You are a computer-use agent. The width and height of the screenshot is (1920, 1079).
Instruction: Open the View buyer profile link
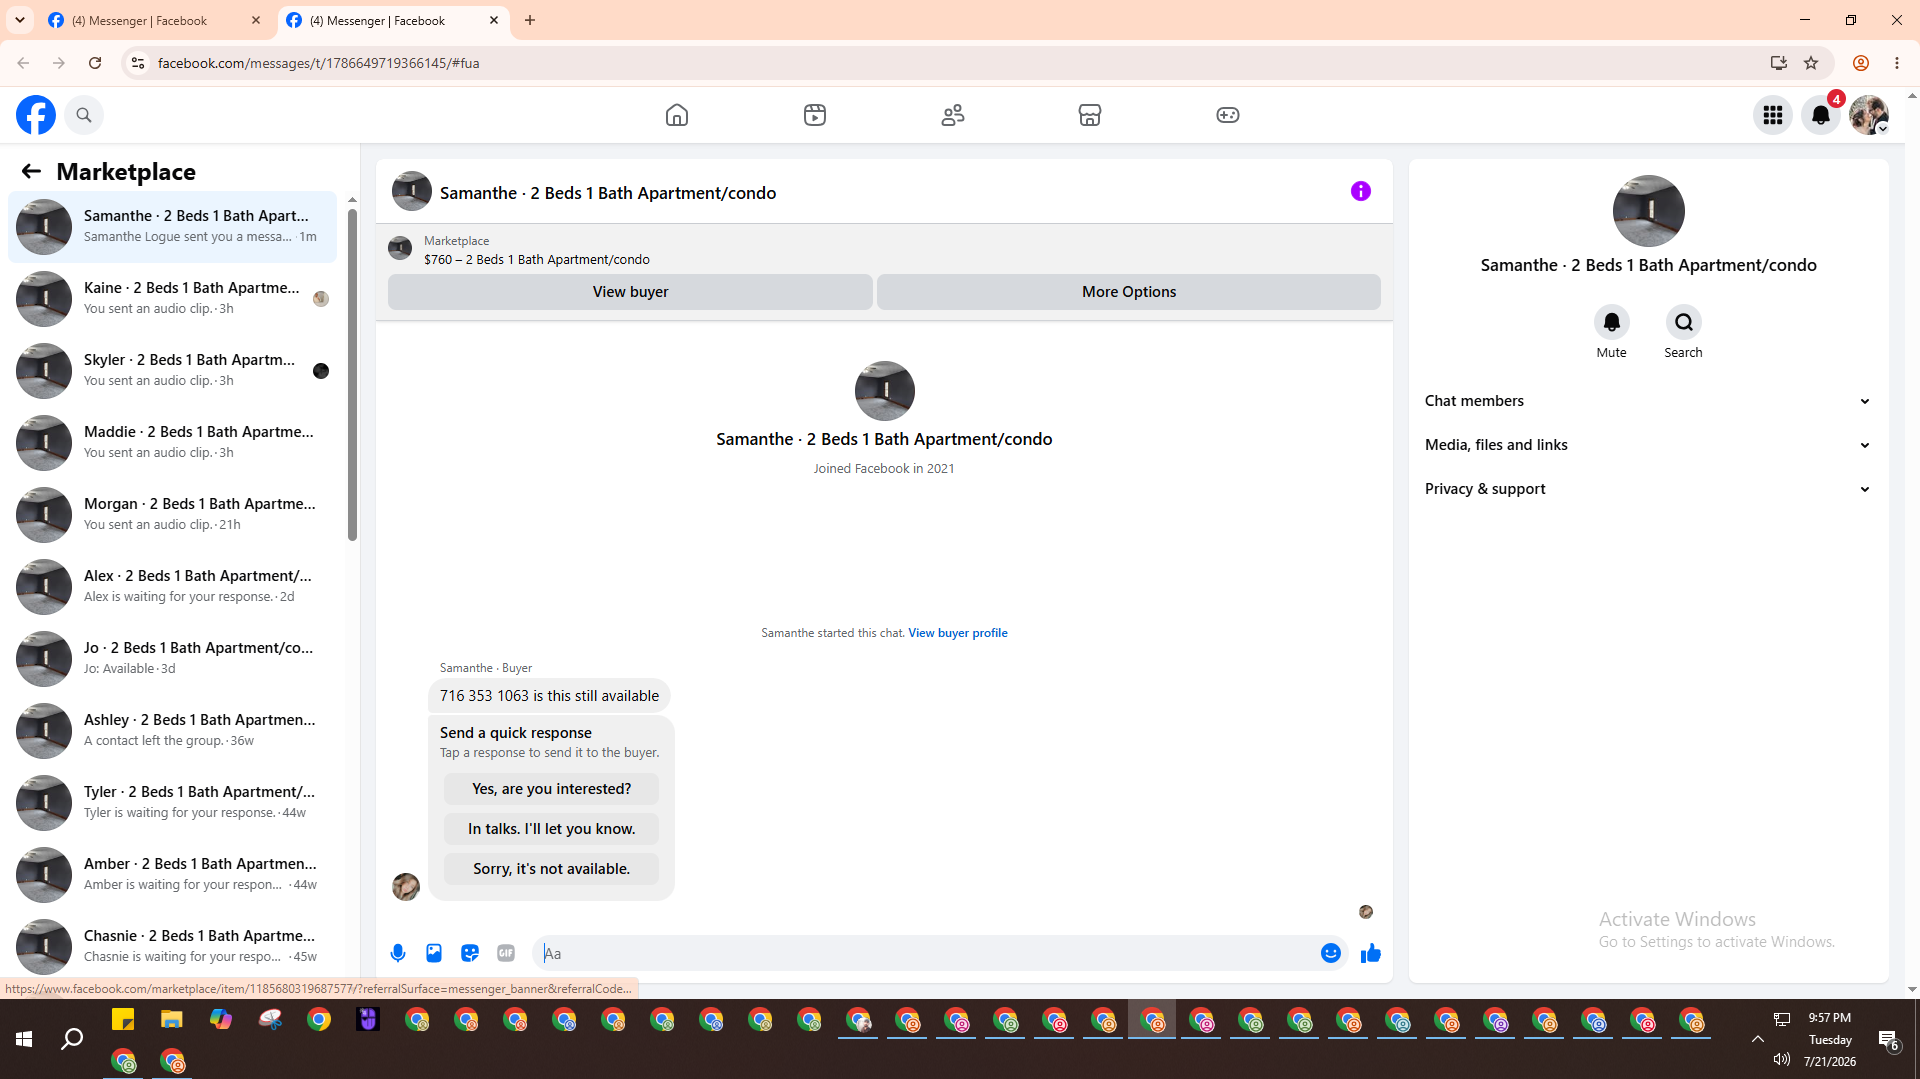pyautogui.click(x=958, y=633)
